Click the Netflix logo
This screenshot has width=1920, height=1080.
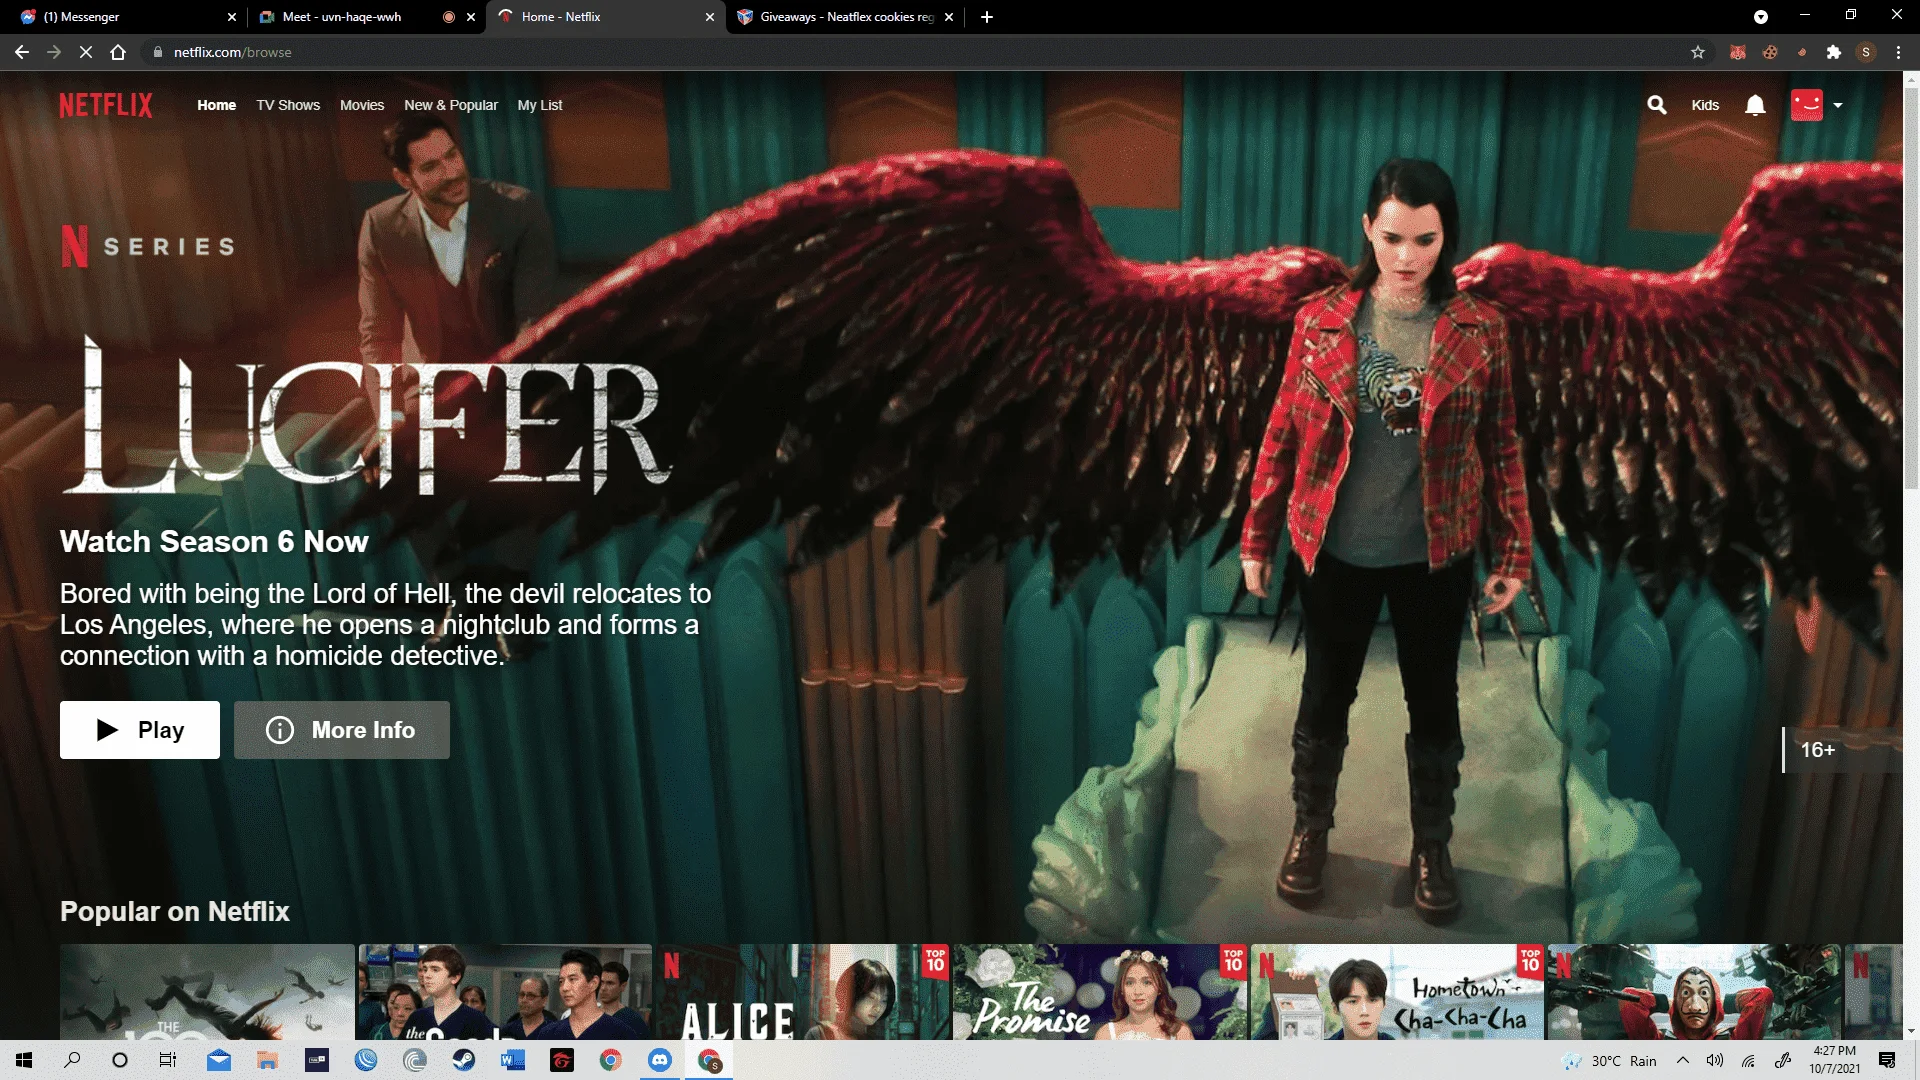click(106, 105)
